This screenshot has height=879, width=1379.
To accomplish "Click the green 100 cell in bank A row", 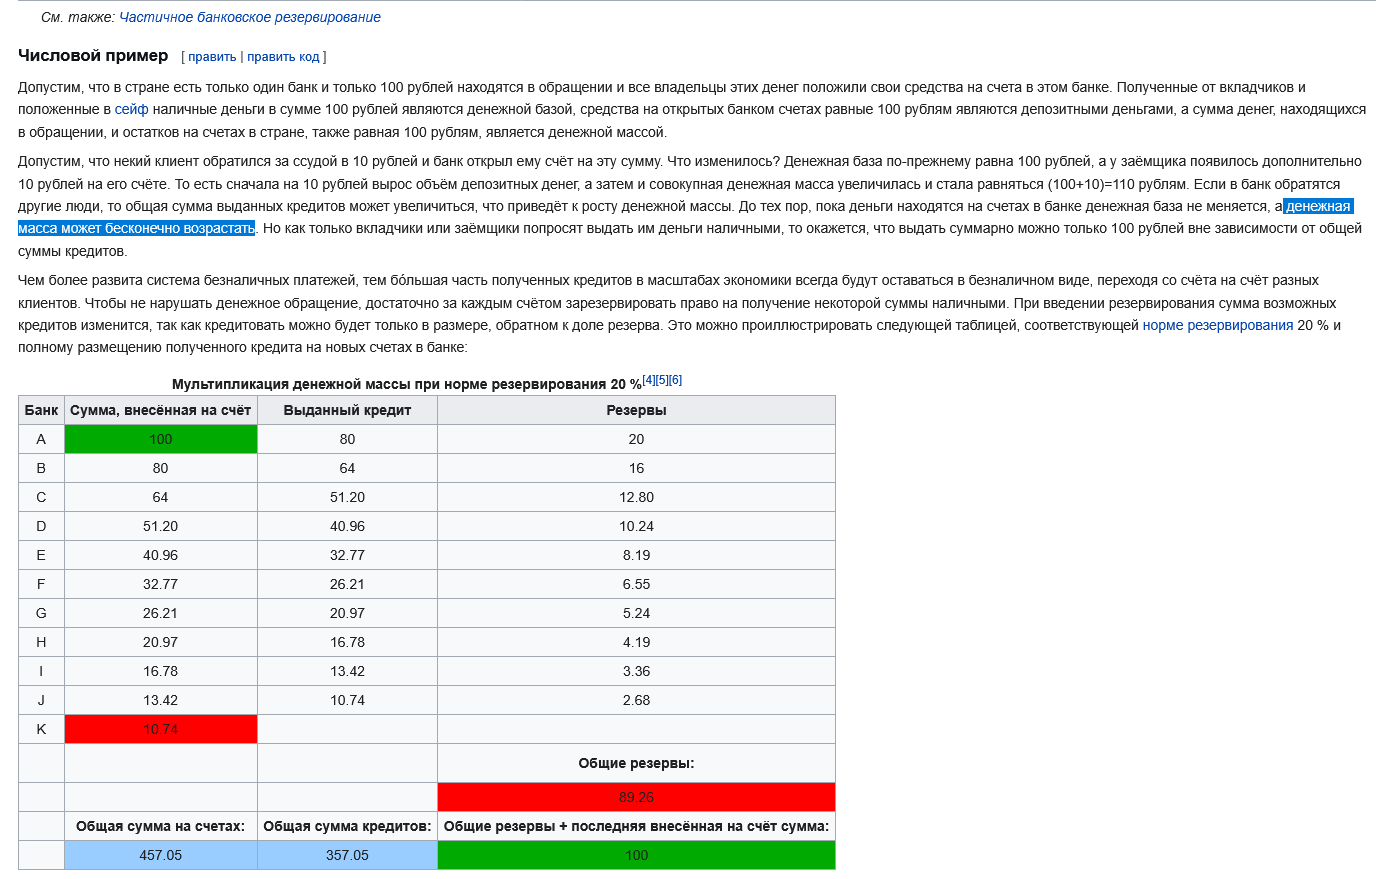I will 161,439.
